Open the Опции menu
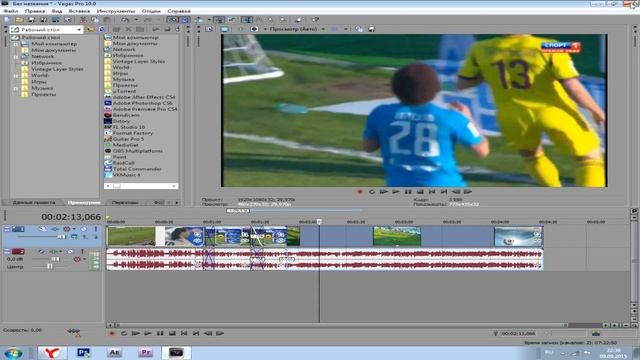 pos(151,11)
